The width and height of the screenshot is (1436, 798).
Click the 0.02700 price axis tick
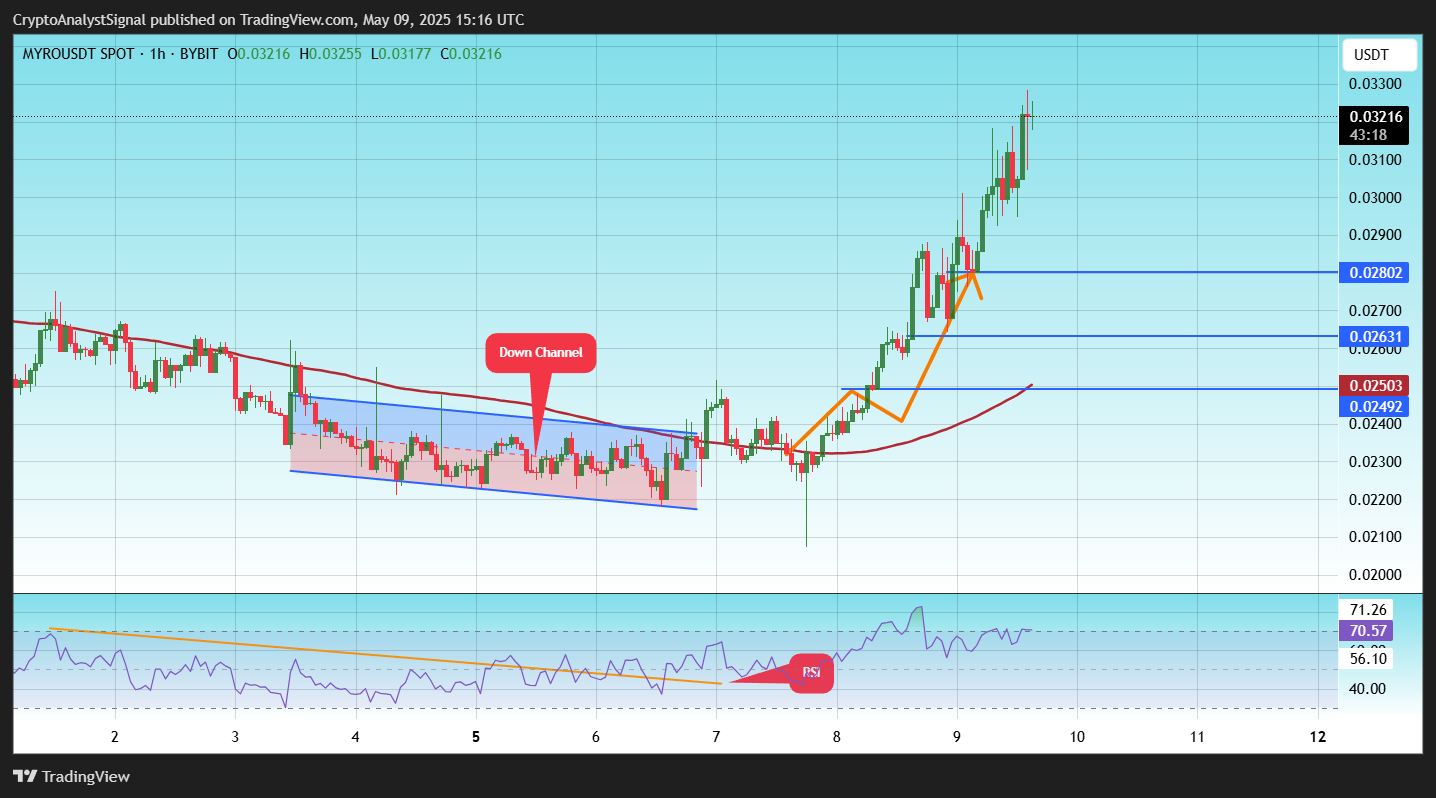[x=1376, y=311]
